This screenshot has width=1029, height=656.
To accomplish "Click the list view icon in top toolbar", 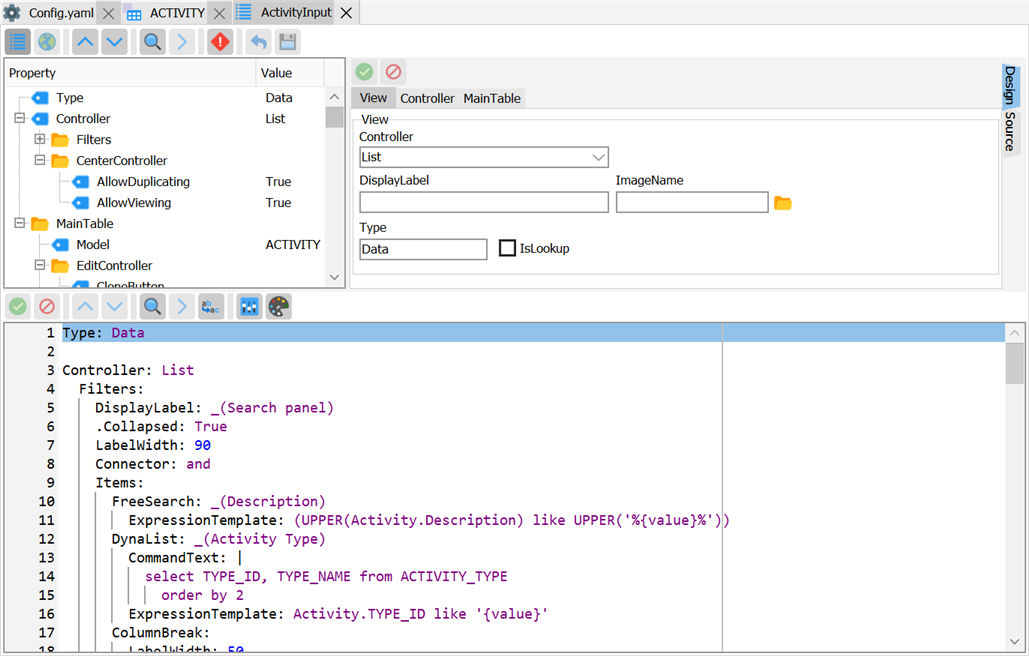I will pos(18,42).
